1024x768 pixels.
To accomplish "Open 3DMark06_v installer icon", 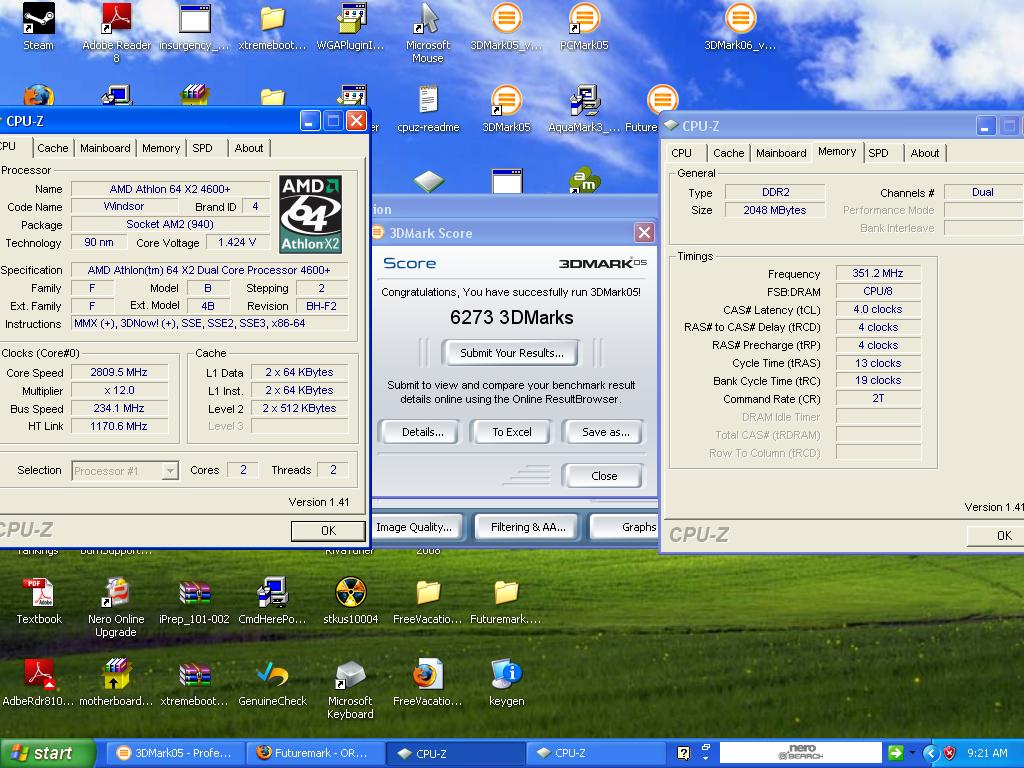I will (739, 26).
